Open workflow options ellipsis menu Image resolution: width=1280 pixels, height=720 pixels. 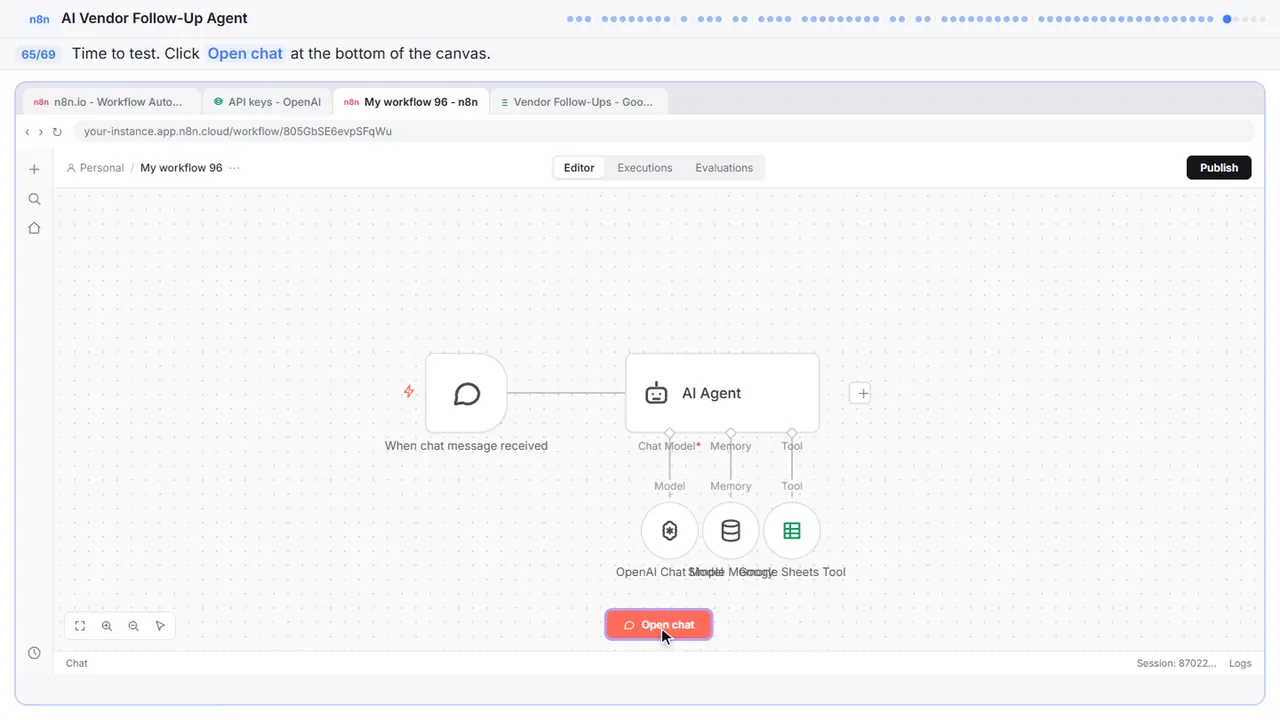pos(235,168)
